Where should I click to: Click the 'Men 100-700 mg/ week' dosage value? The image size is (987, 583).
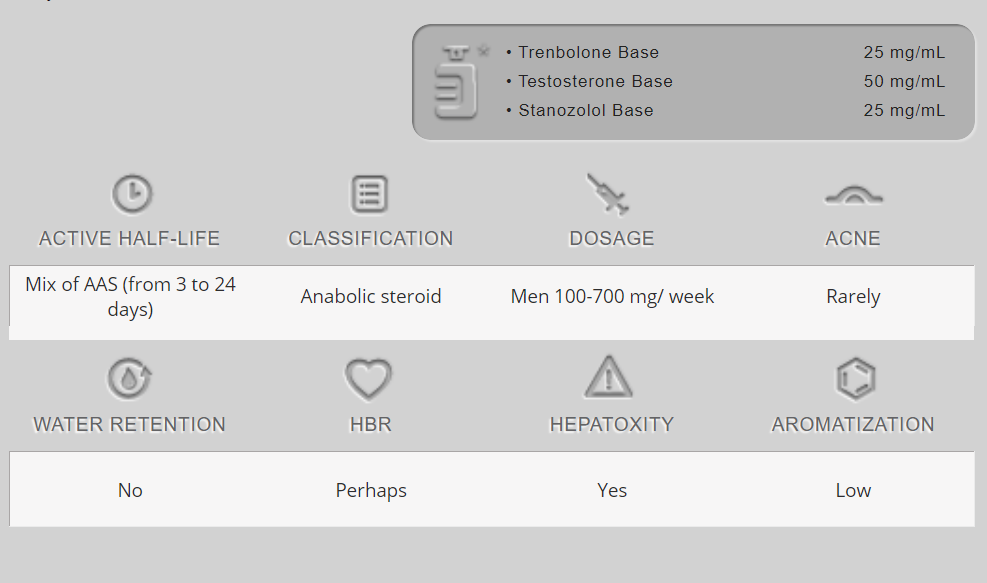pyautogui.click(x=612, y=297)
